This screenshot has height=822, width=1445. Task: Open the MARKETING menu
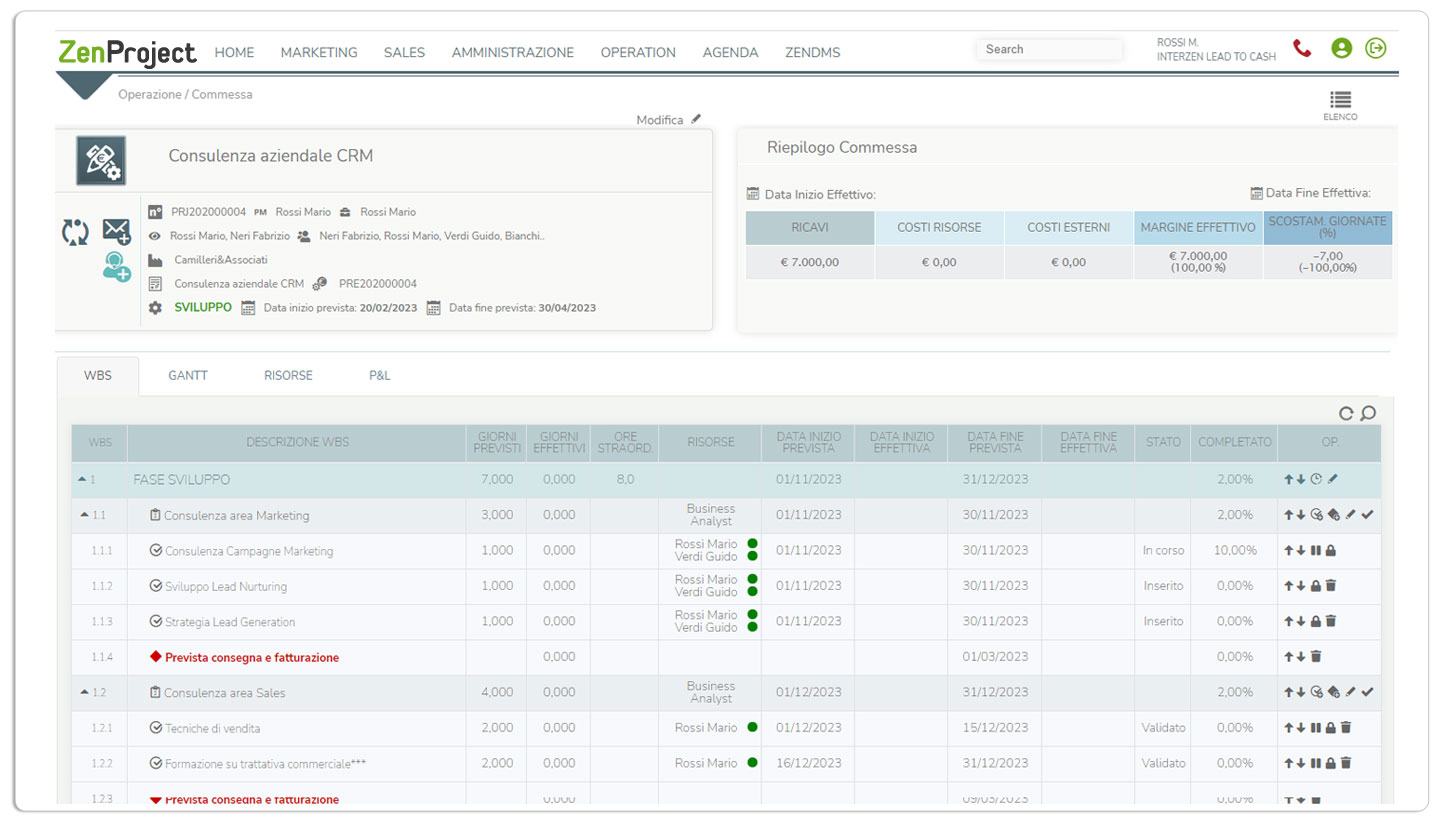tap(319, 53)
